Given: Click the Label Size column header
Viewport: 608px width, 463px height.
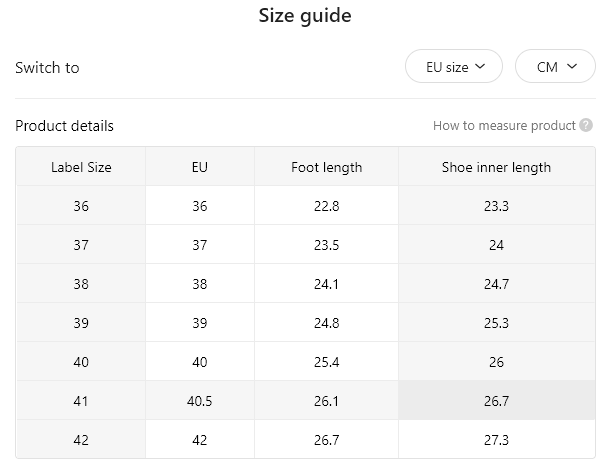Looking at the screenshot, I should click(x=81, y=167).
